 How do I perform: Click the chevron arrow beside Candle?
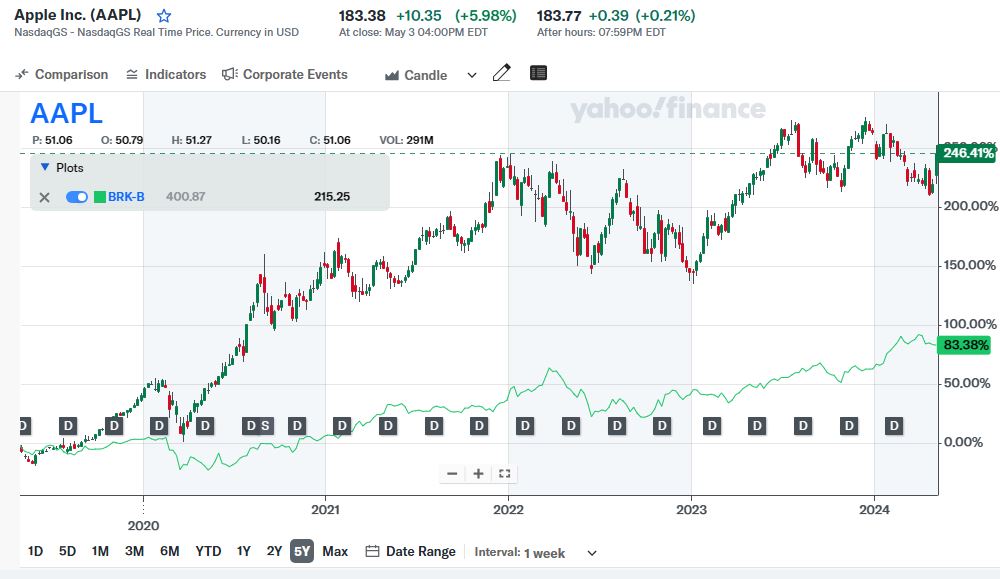pyautogui.click(x=472, y=75)
